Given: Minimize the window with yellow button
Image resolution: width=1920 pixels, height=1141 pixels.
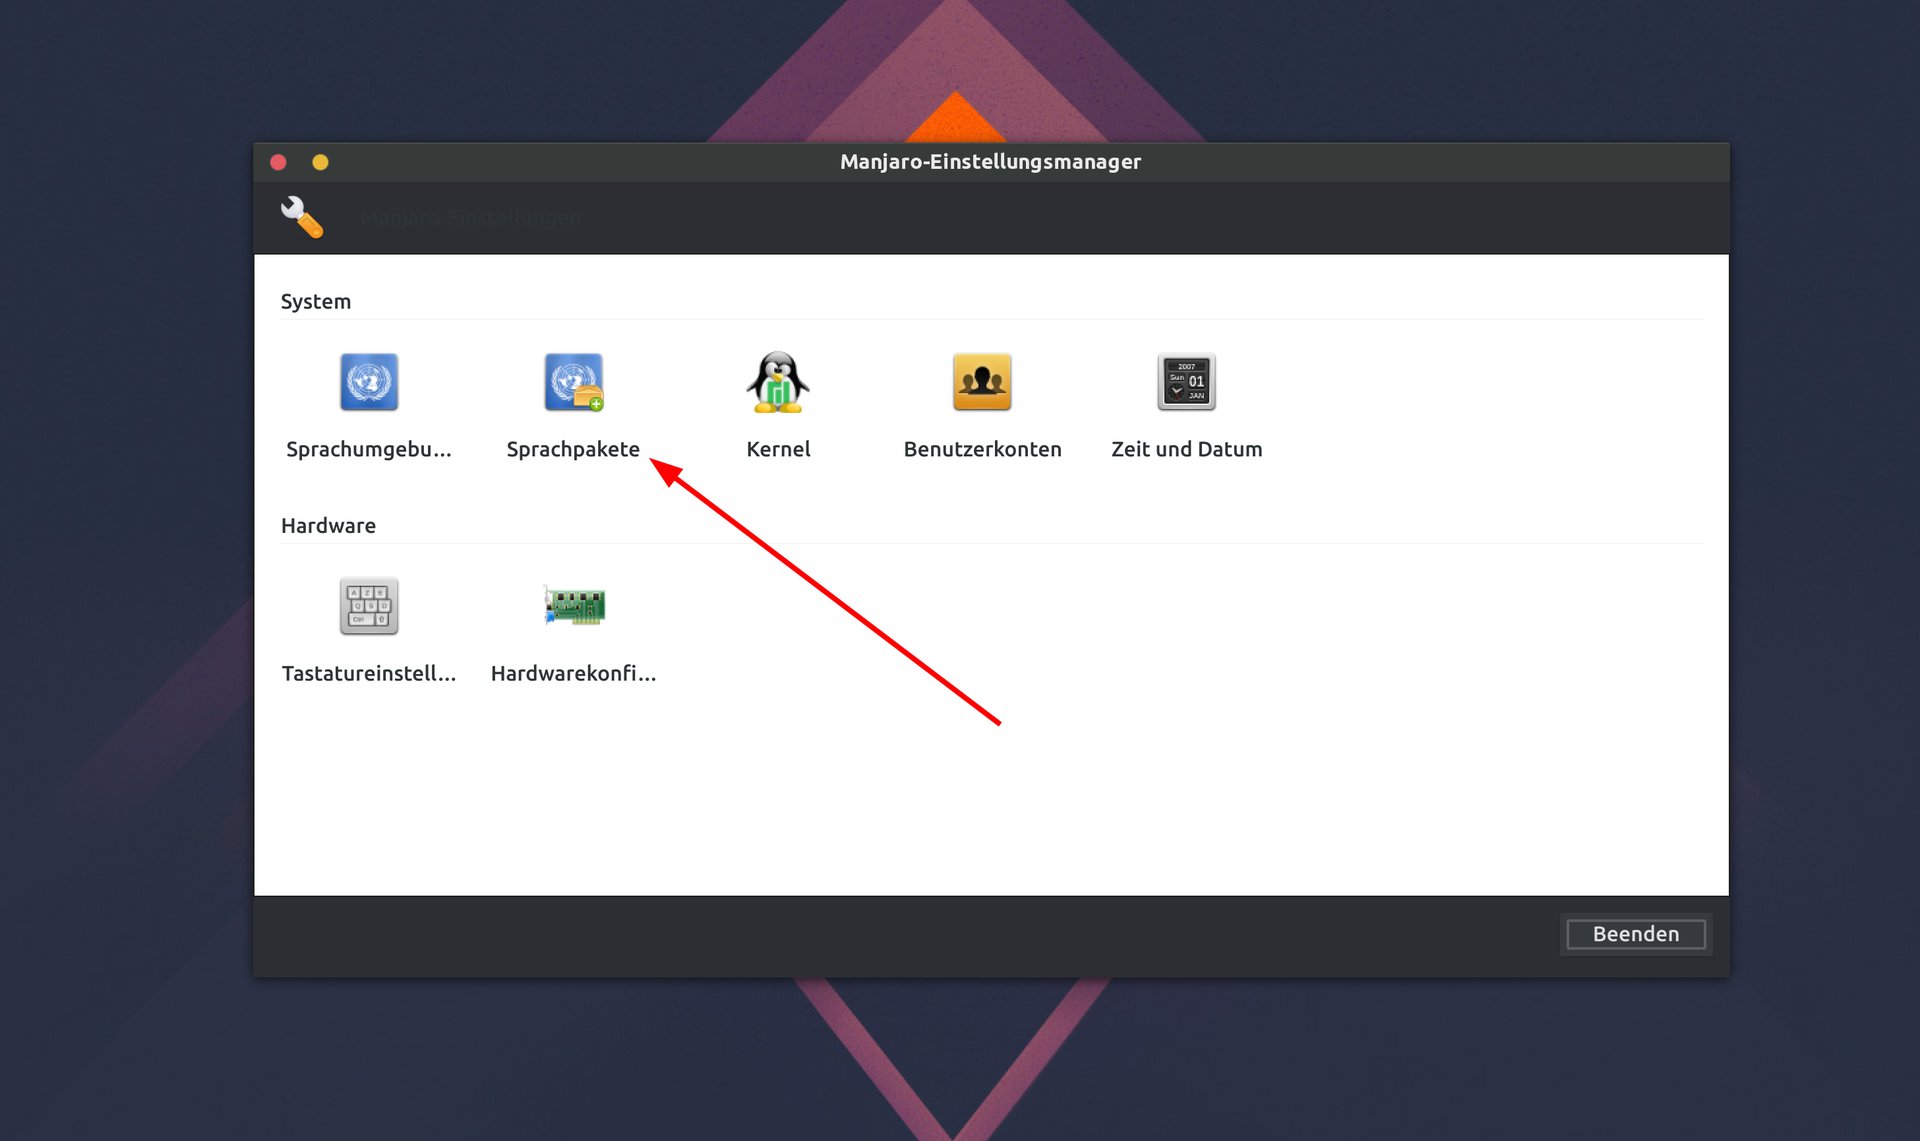Looking at the screenshot, I should (320, 162).
